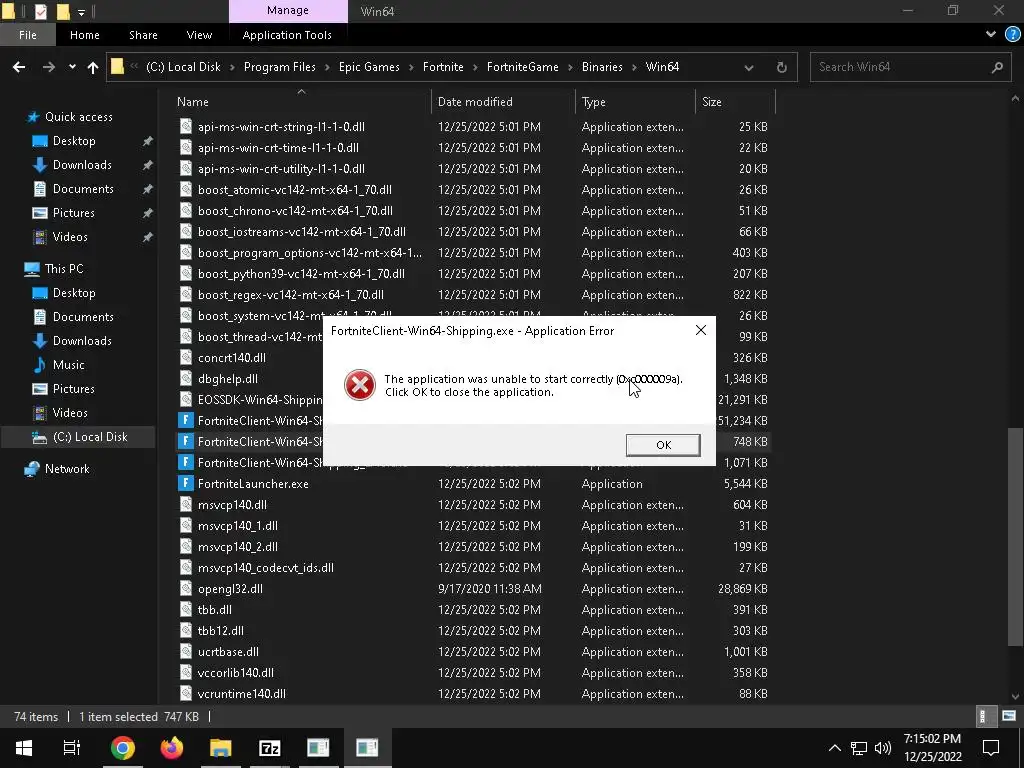Viewport: 1024px width, 768px height.
Task: Open the FortniteGame breadcrumb
Action: pyautogui.click(x=522, y=67)
